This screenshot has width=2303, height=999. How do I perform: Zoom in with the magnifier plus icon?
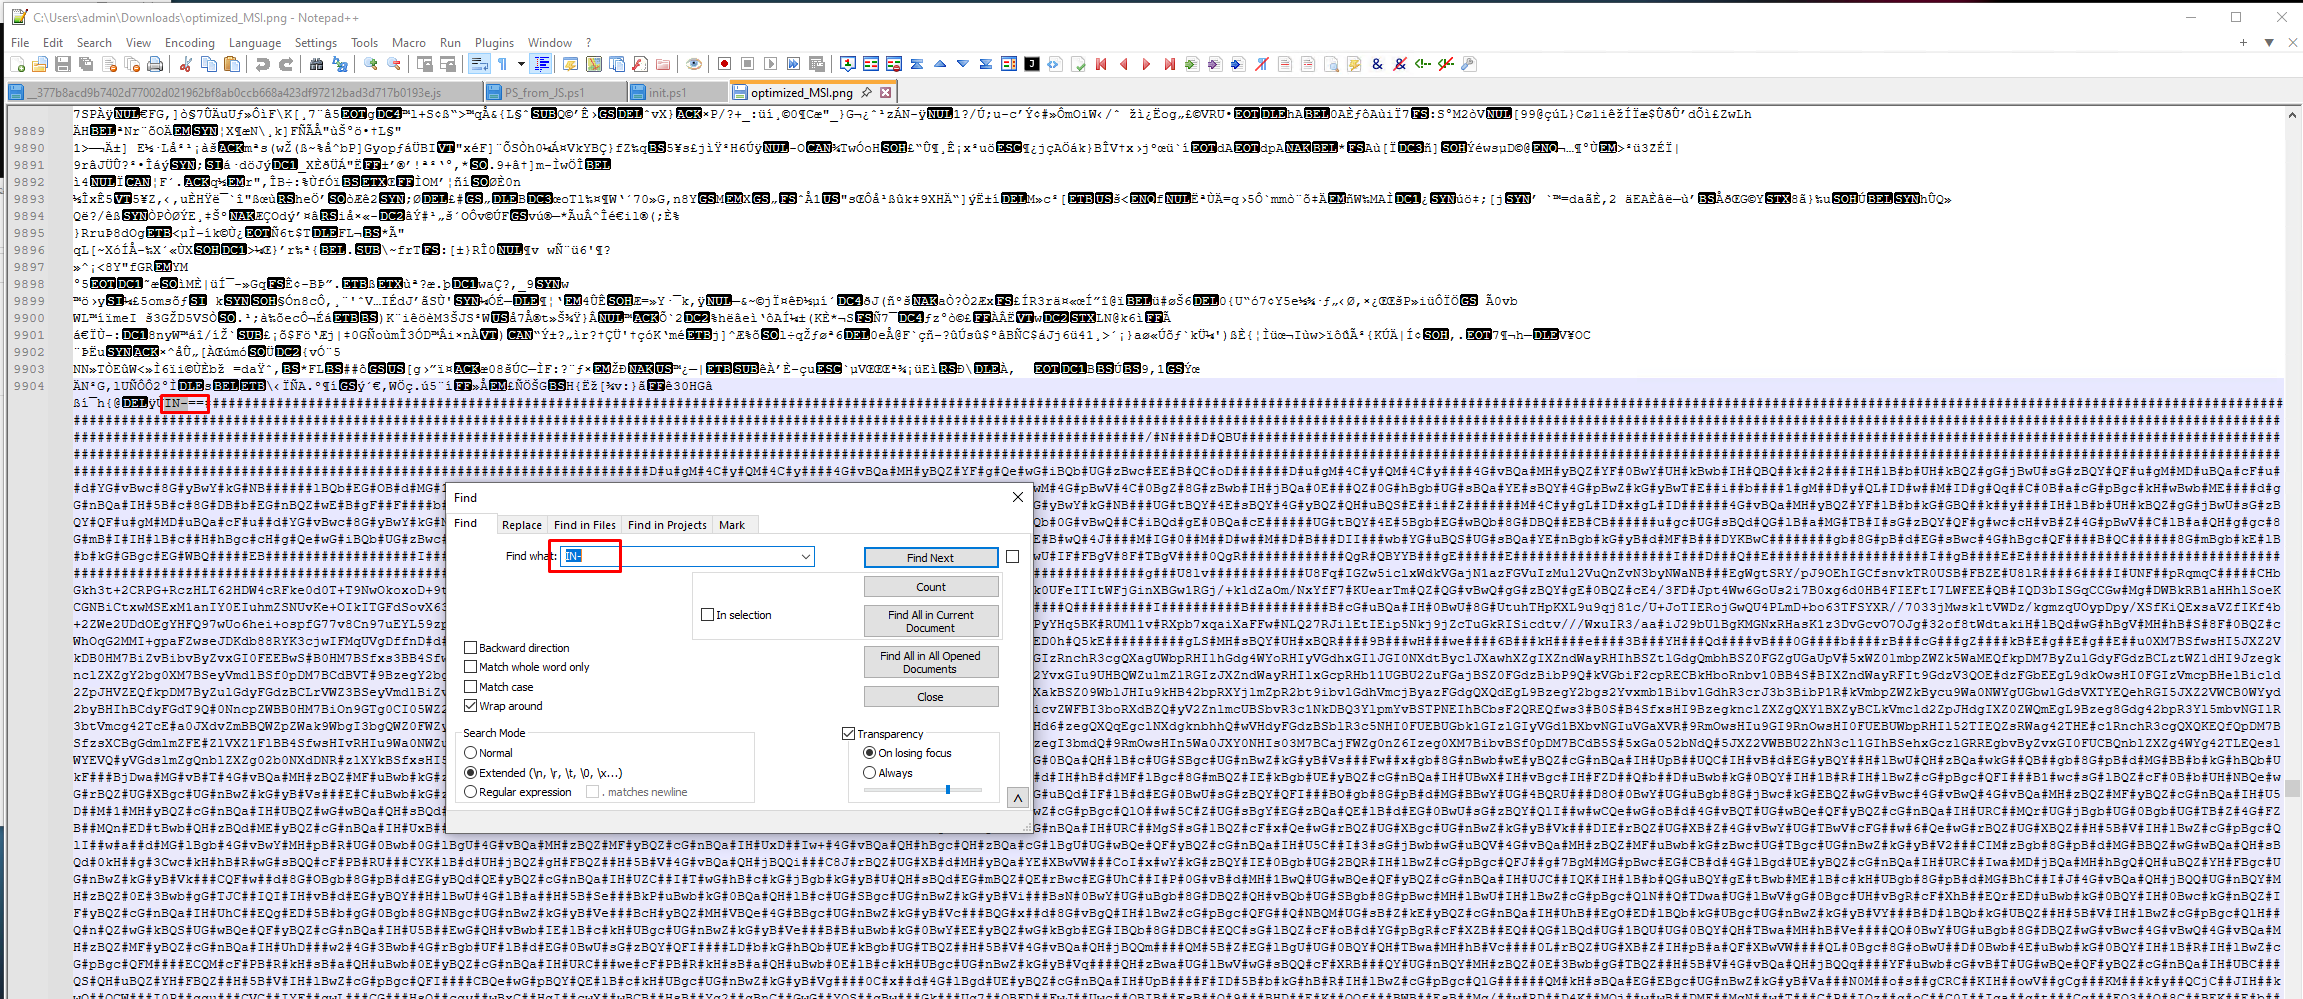coord(371,64)
